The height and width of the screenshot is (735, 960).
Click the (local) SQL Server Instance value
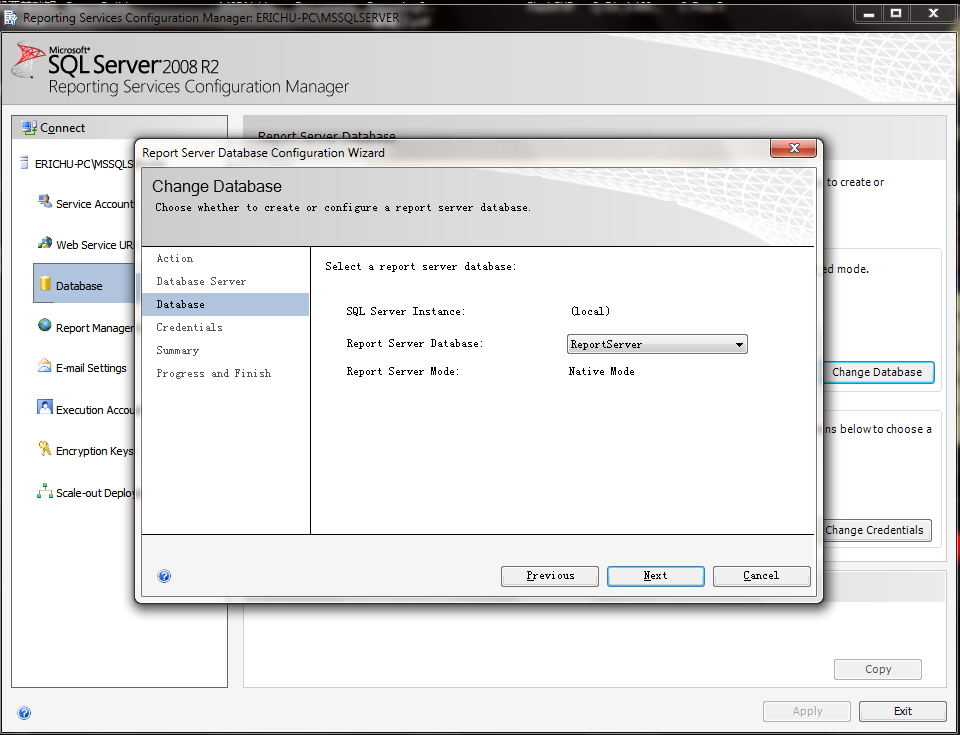pyautogui.click(x=590, y=311)
